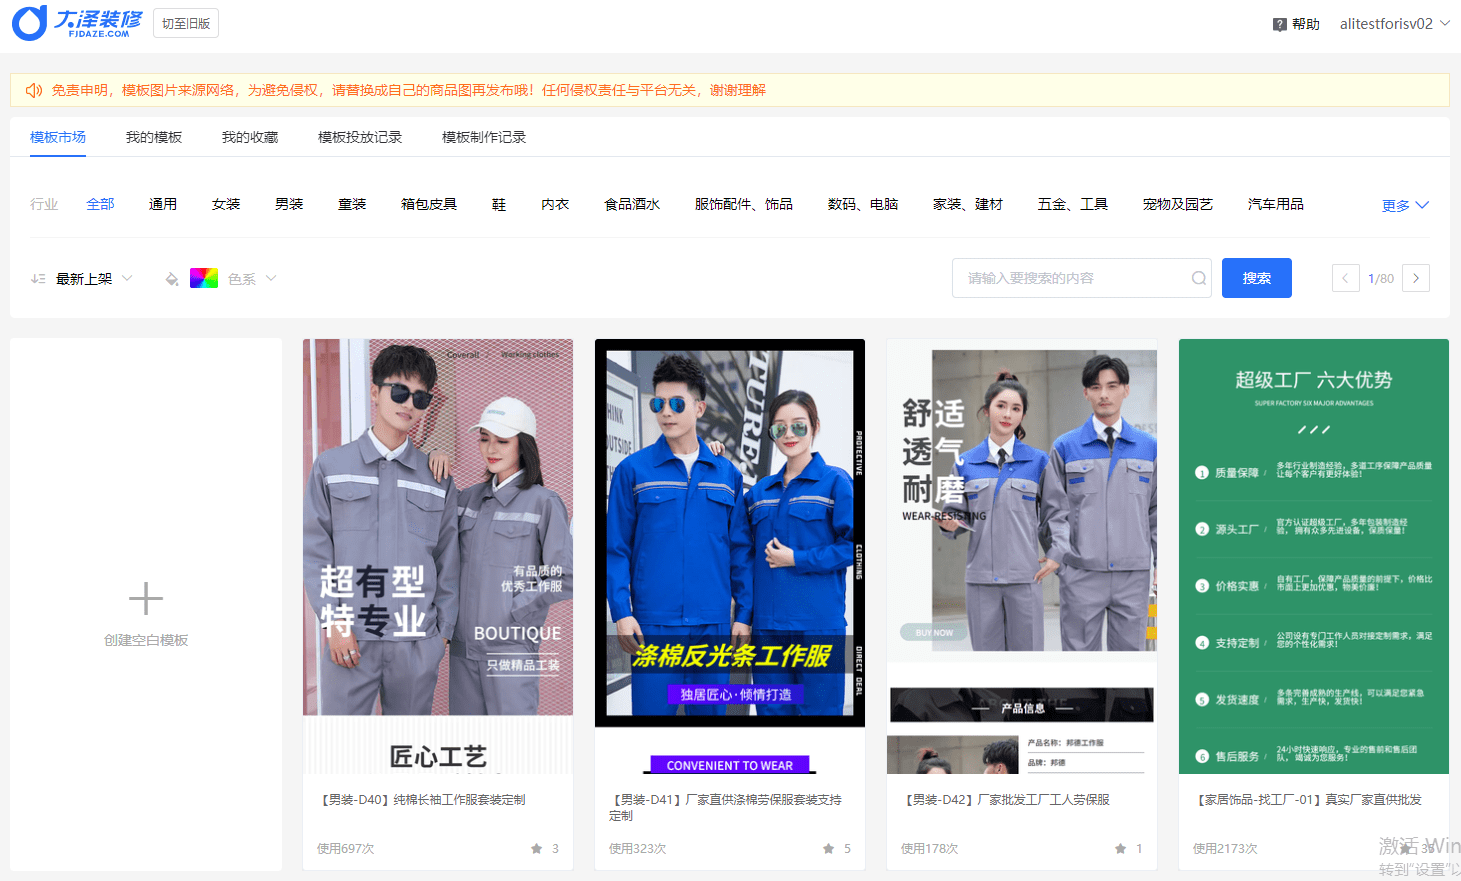Click the plus icon to create blank template
Screen dimensions: 1461x881
(x=146, y=598)
